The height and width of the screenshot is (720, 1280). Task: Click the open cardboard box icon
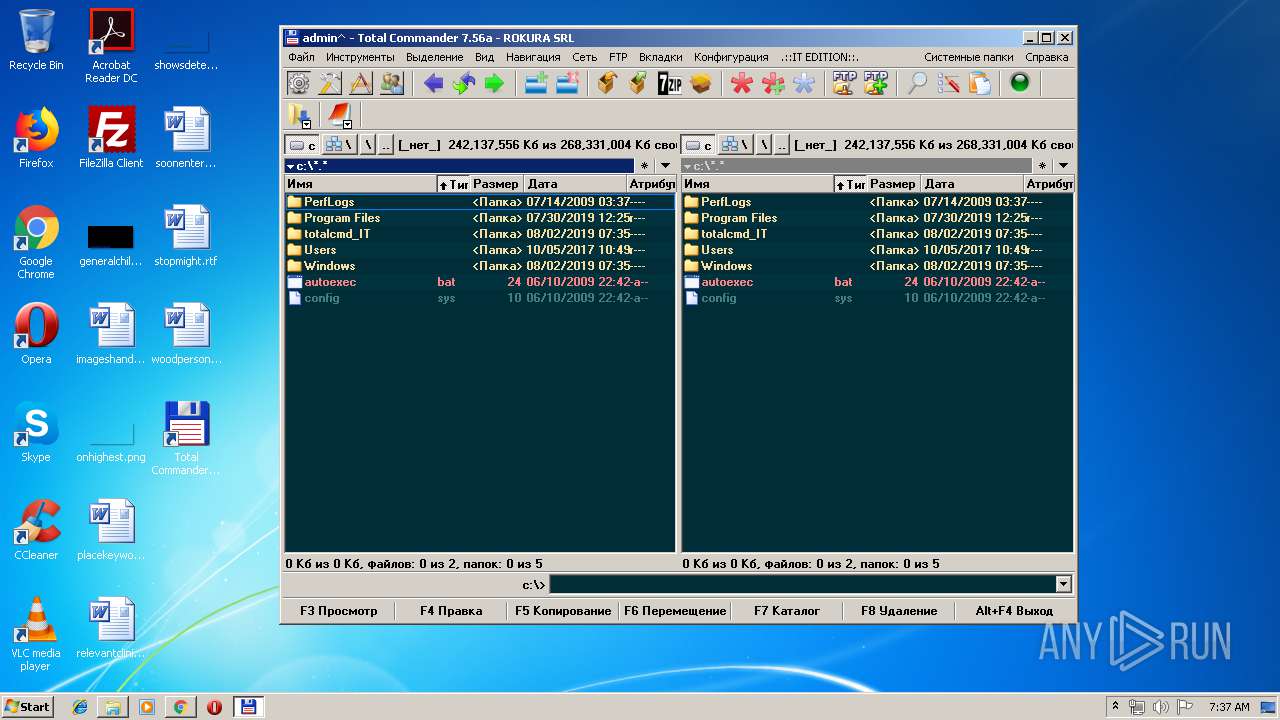point(701,84)
